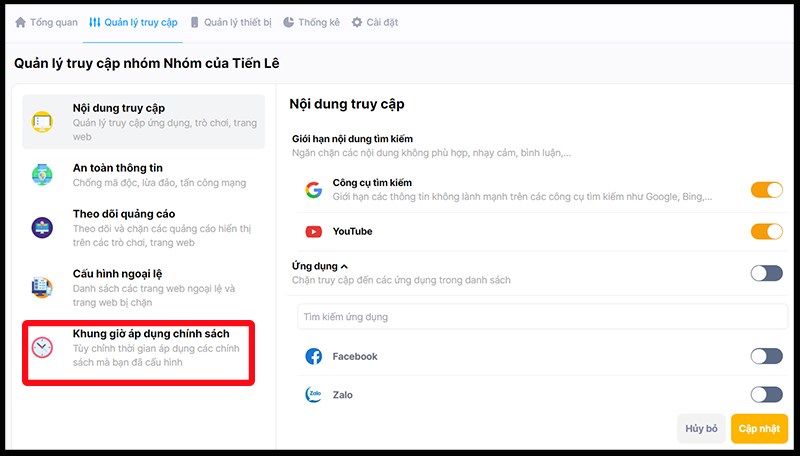Enable the Ứng dụng blocking toggle
The height and width of the screenshot is (456, 800).
pyautogui.click(x=766, y=273)
